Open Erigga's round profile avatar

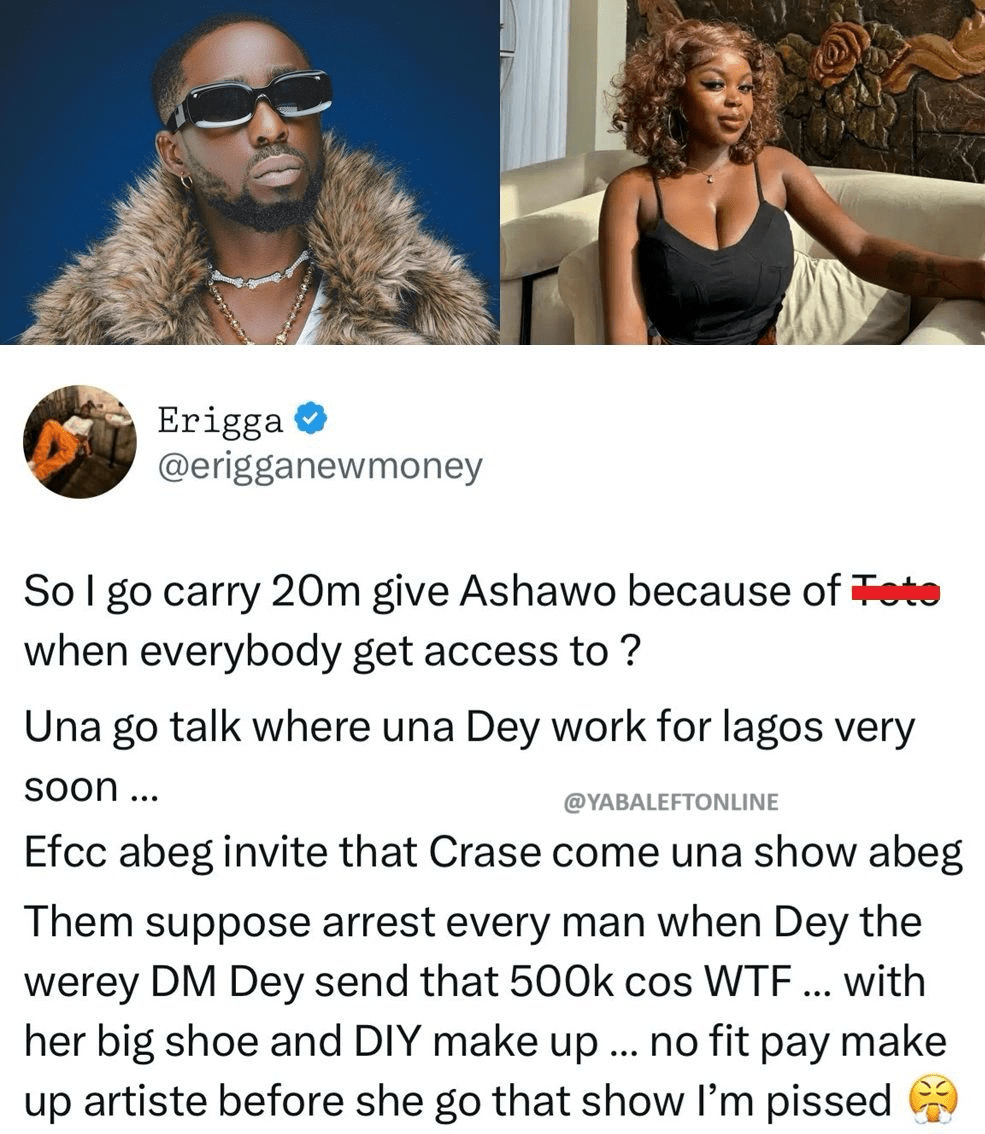tap(80, 442)
